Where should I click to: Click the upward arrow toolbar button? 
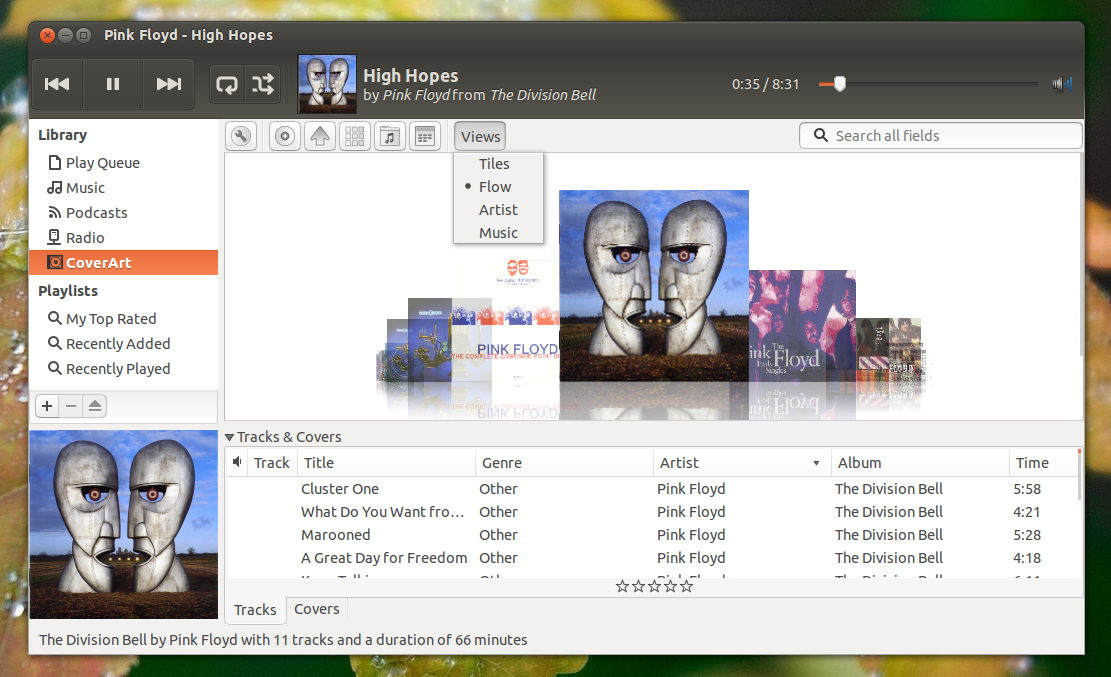tap(320, 136)
